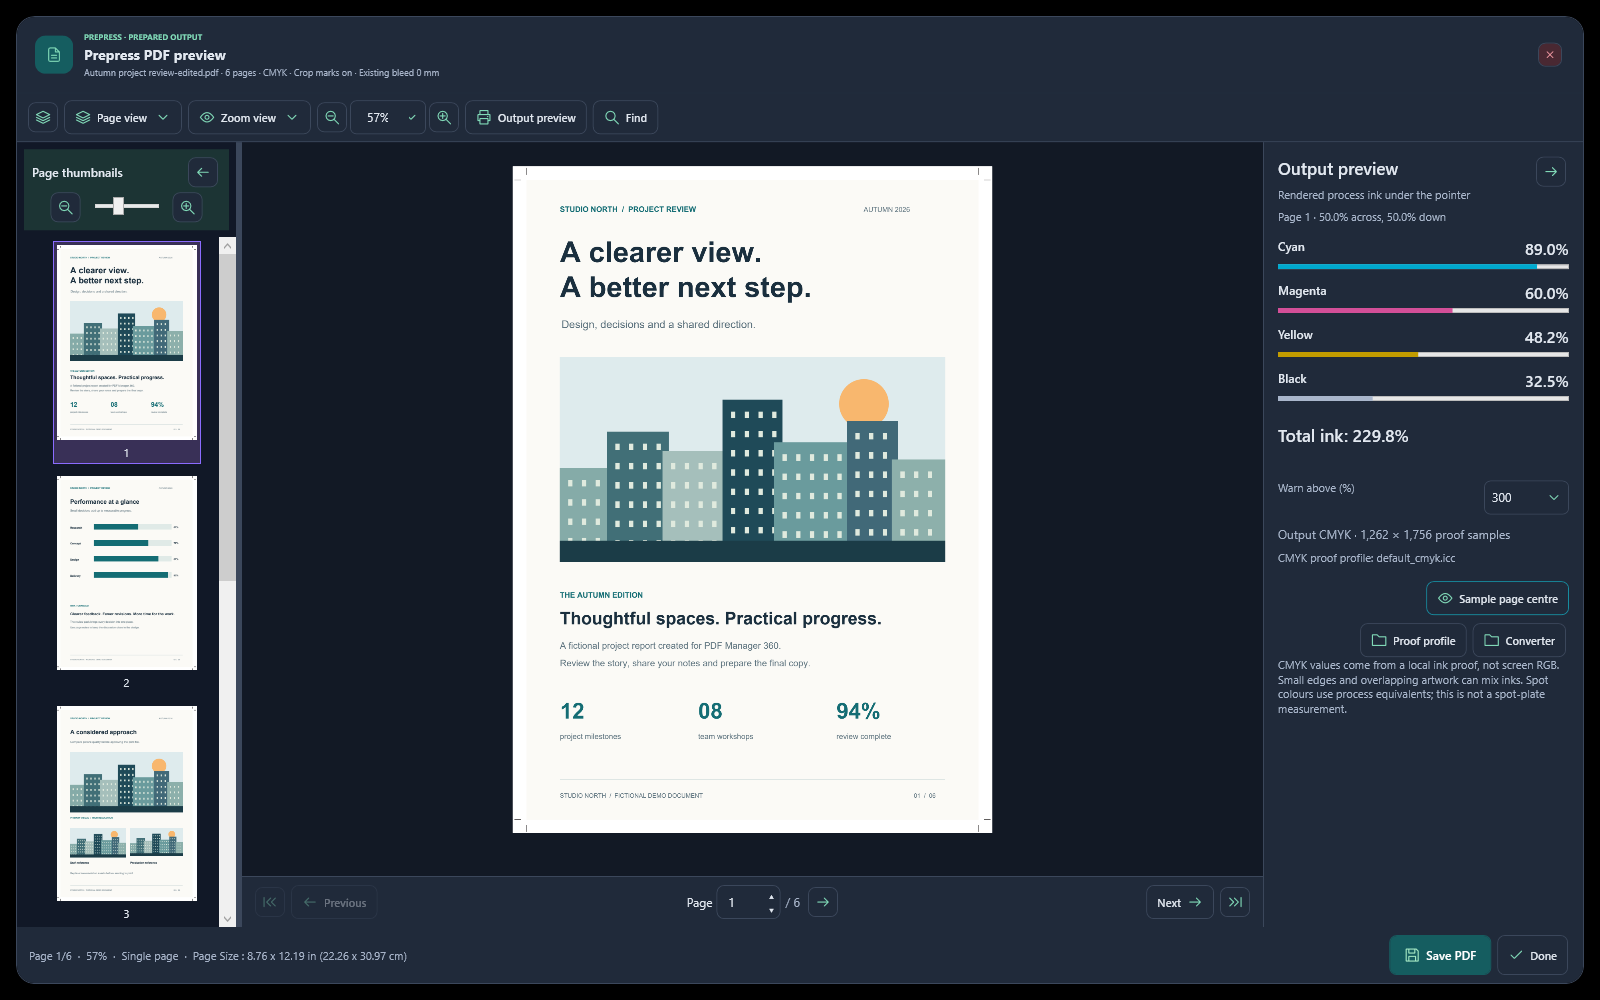
Task: Click the Next page button
Action: (x=1180, y=902)
